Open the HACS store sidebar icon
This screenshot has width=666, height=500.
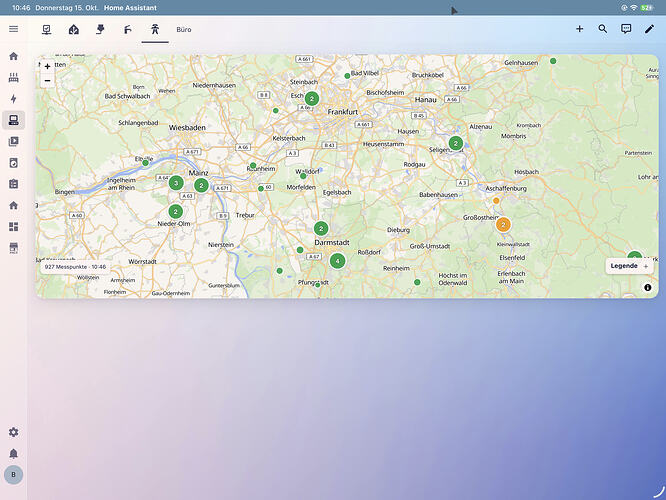14,248
